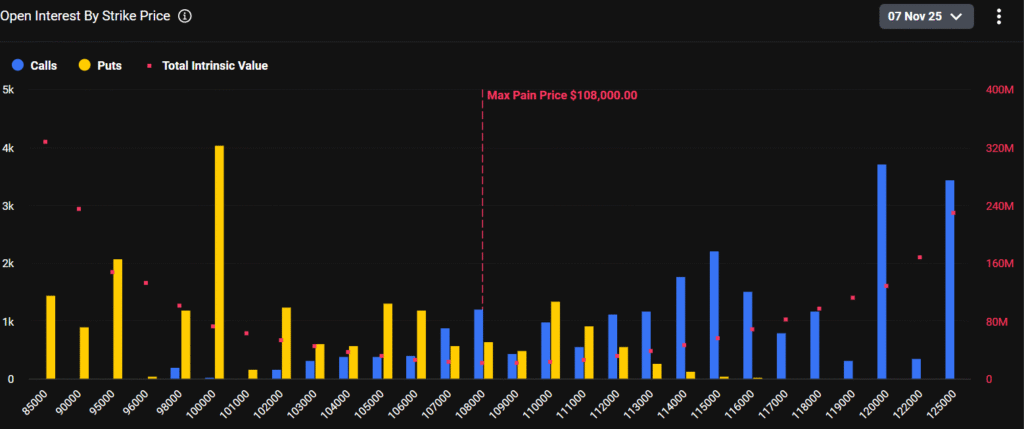Screen dimensions: 1024x429
Task: Open the three-dot more options menu
Action: tap(999, 16)
